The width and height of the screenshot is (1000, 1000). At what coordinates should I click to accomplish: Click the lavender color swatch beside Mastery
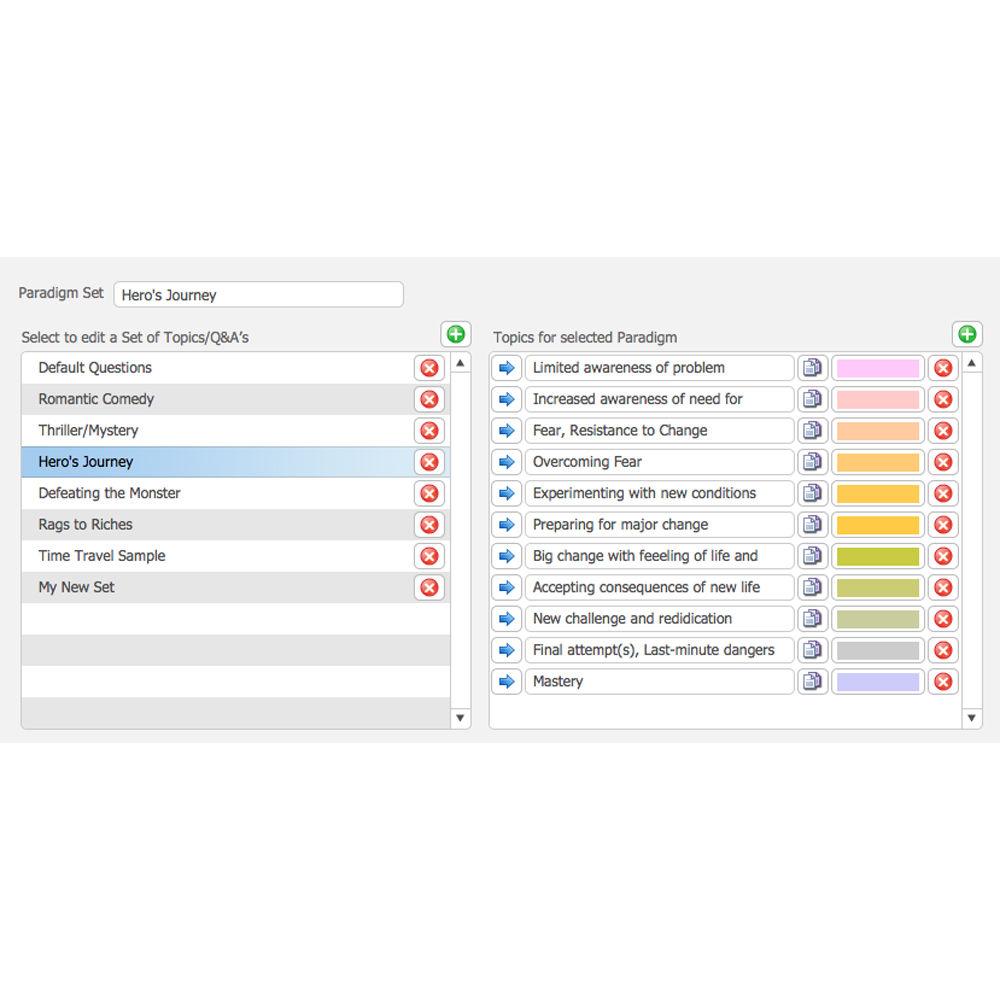[x=877, y=681]
